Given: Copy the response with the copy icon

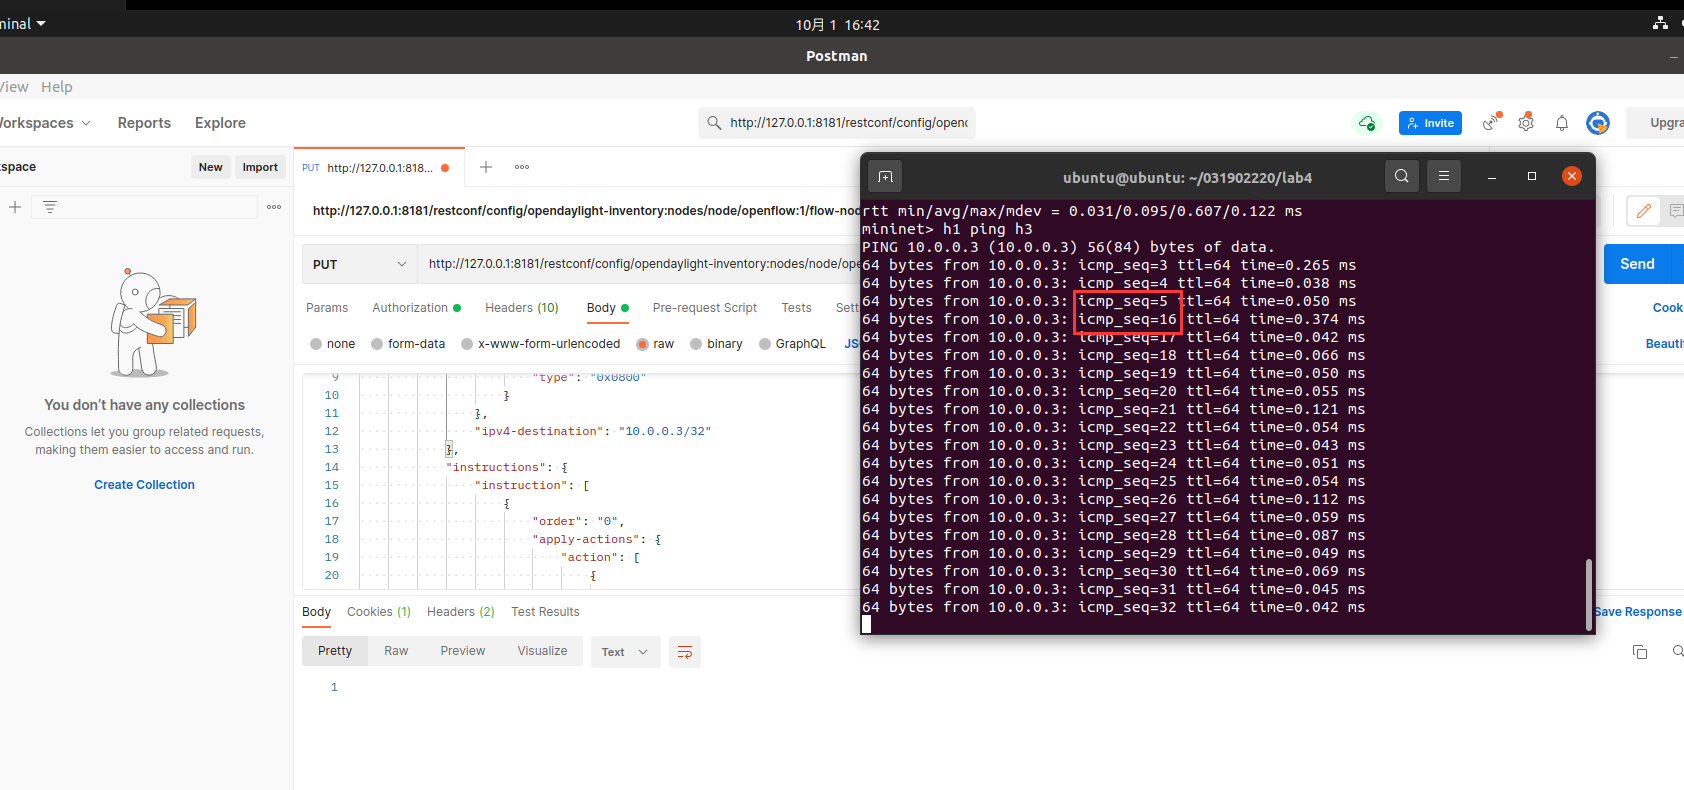Looking at the screenshot, I should [x=1640, y=652].
